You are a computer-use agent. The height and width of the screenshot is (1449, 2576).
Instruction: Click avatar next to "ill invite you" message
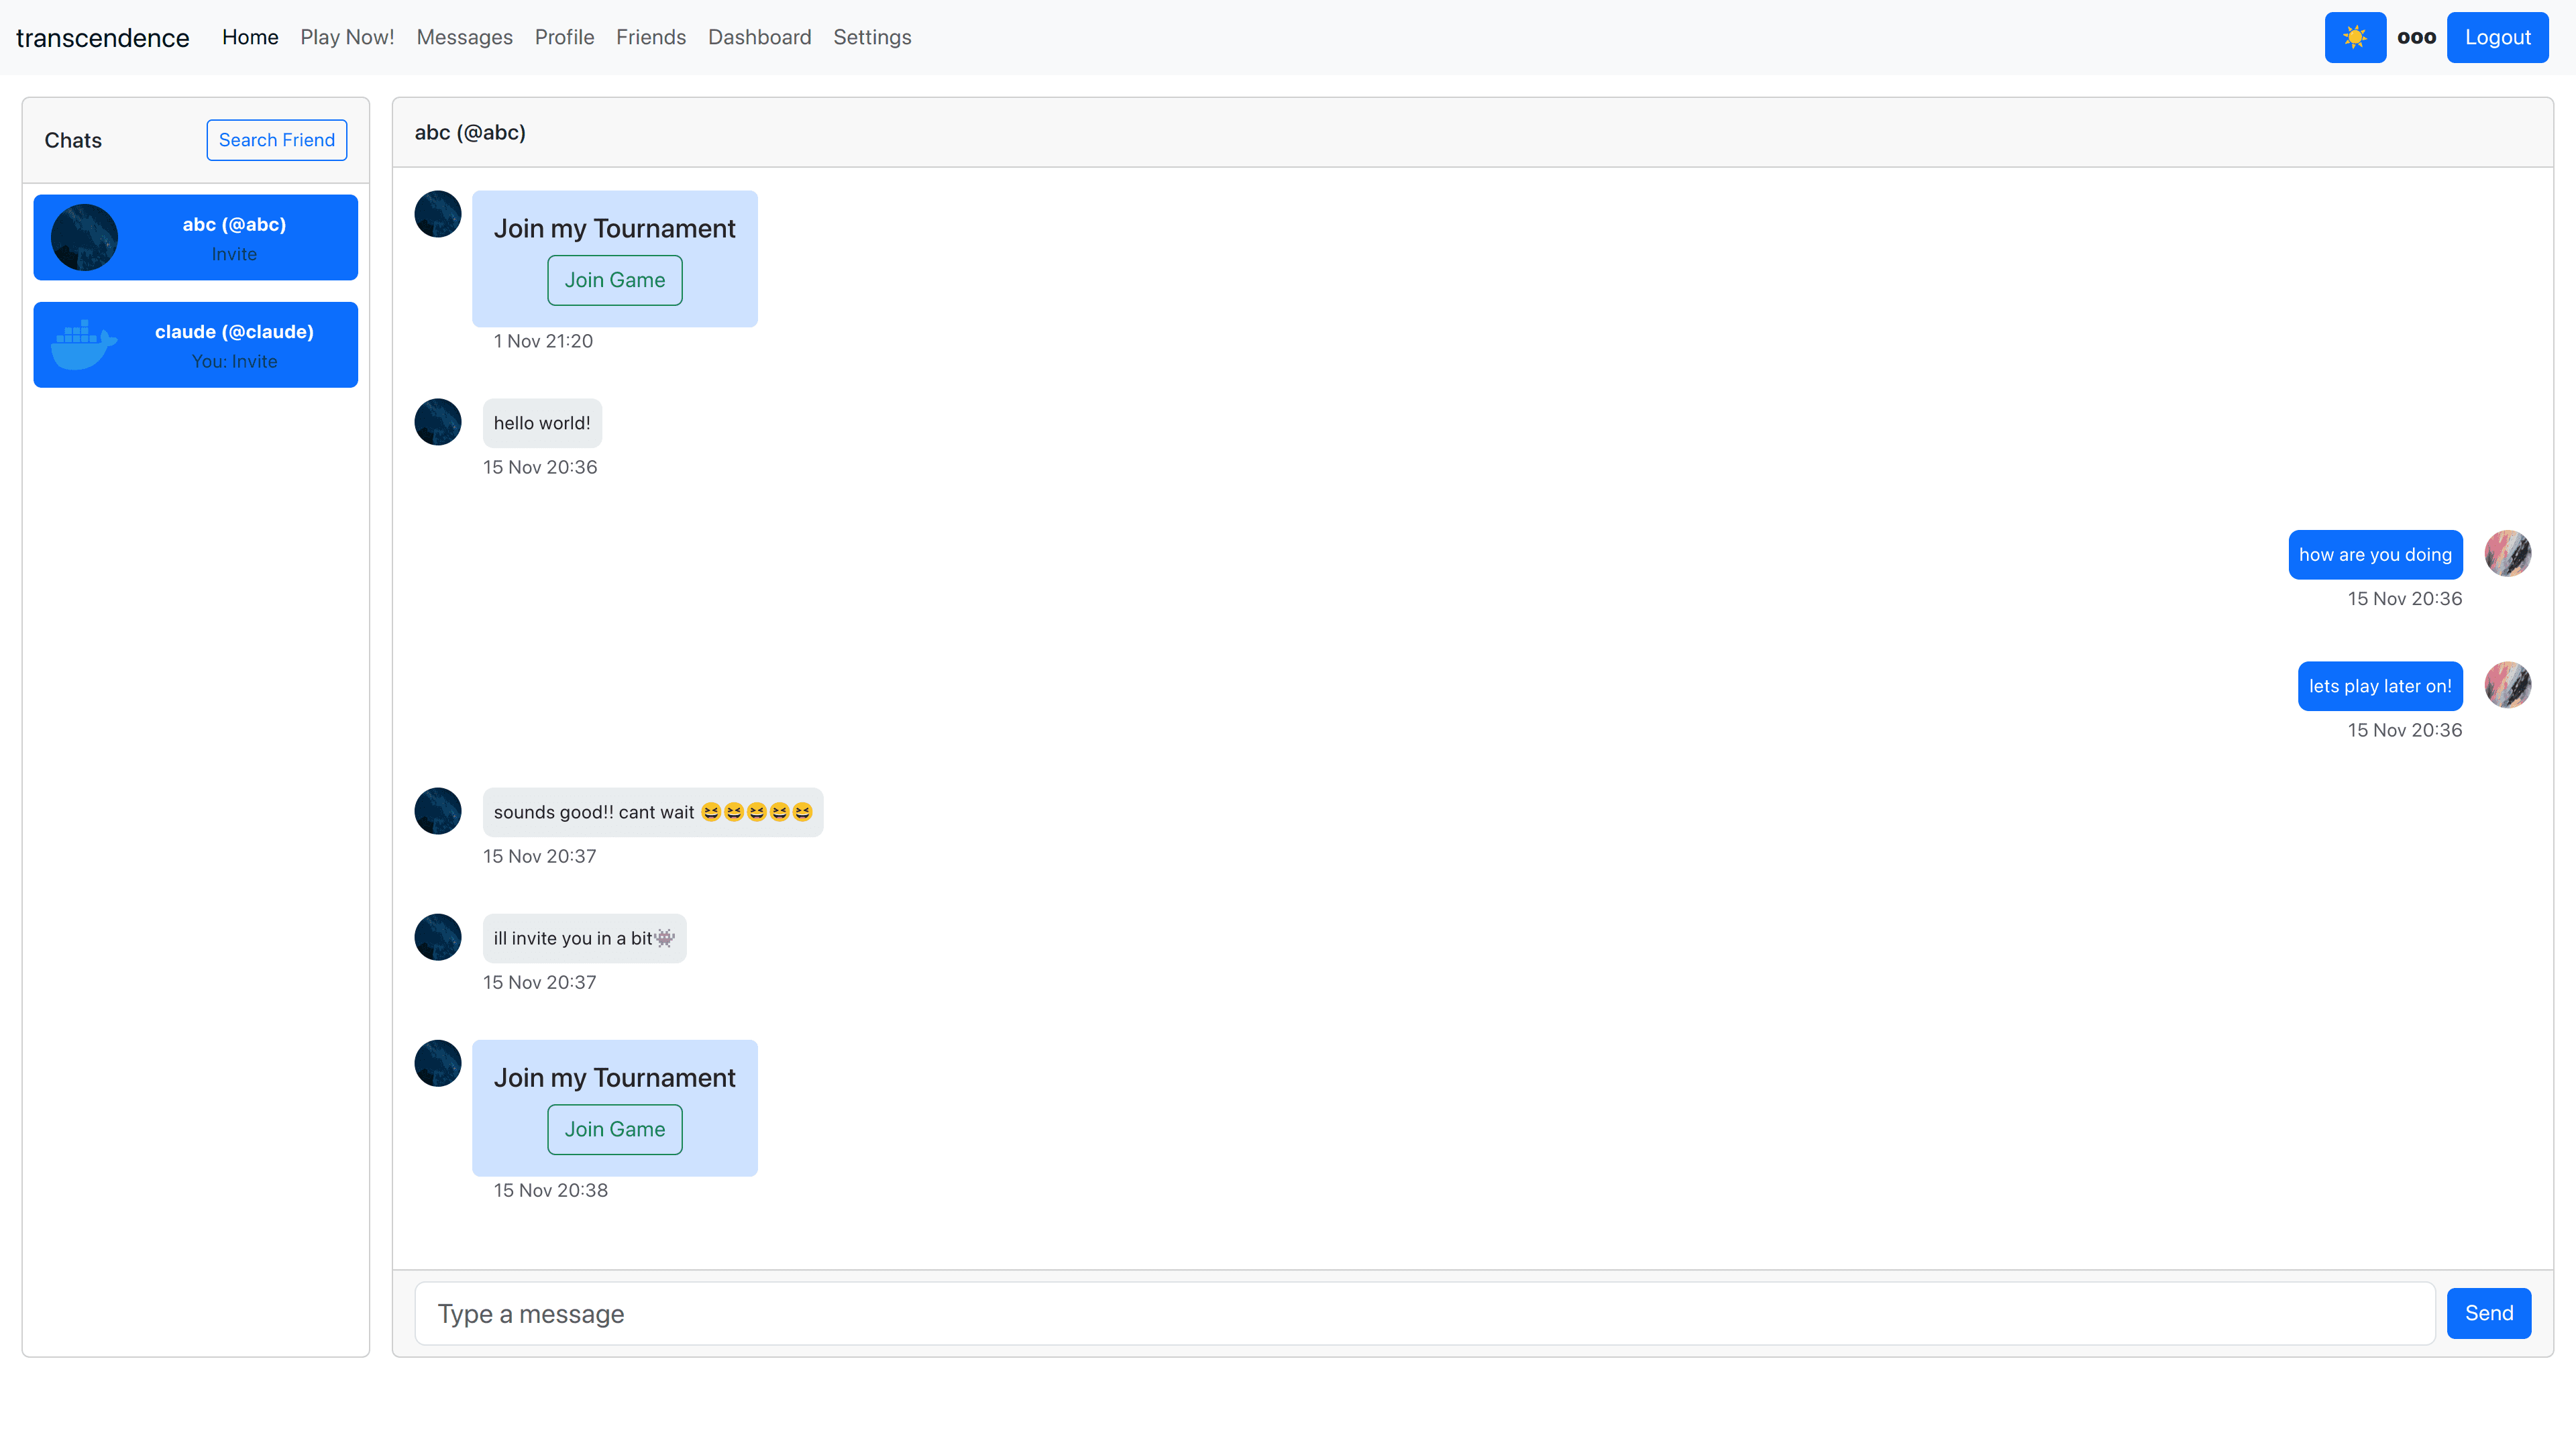(x=438, y=937)
